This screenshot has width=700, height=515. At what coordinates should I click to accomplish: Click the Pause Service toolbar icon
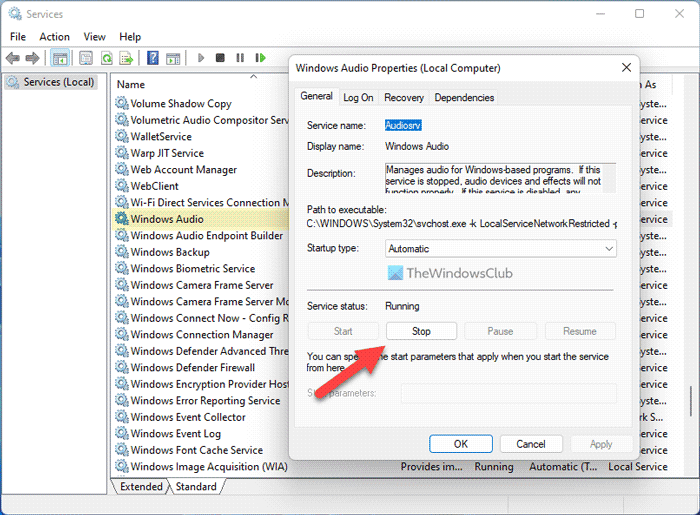240,58
